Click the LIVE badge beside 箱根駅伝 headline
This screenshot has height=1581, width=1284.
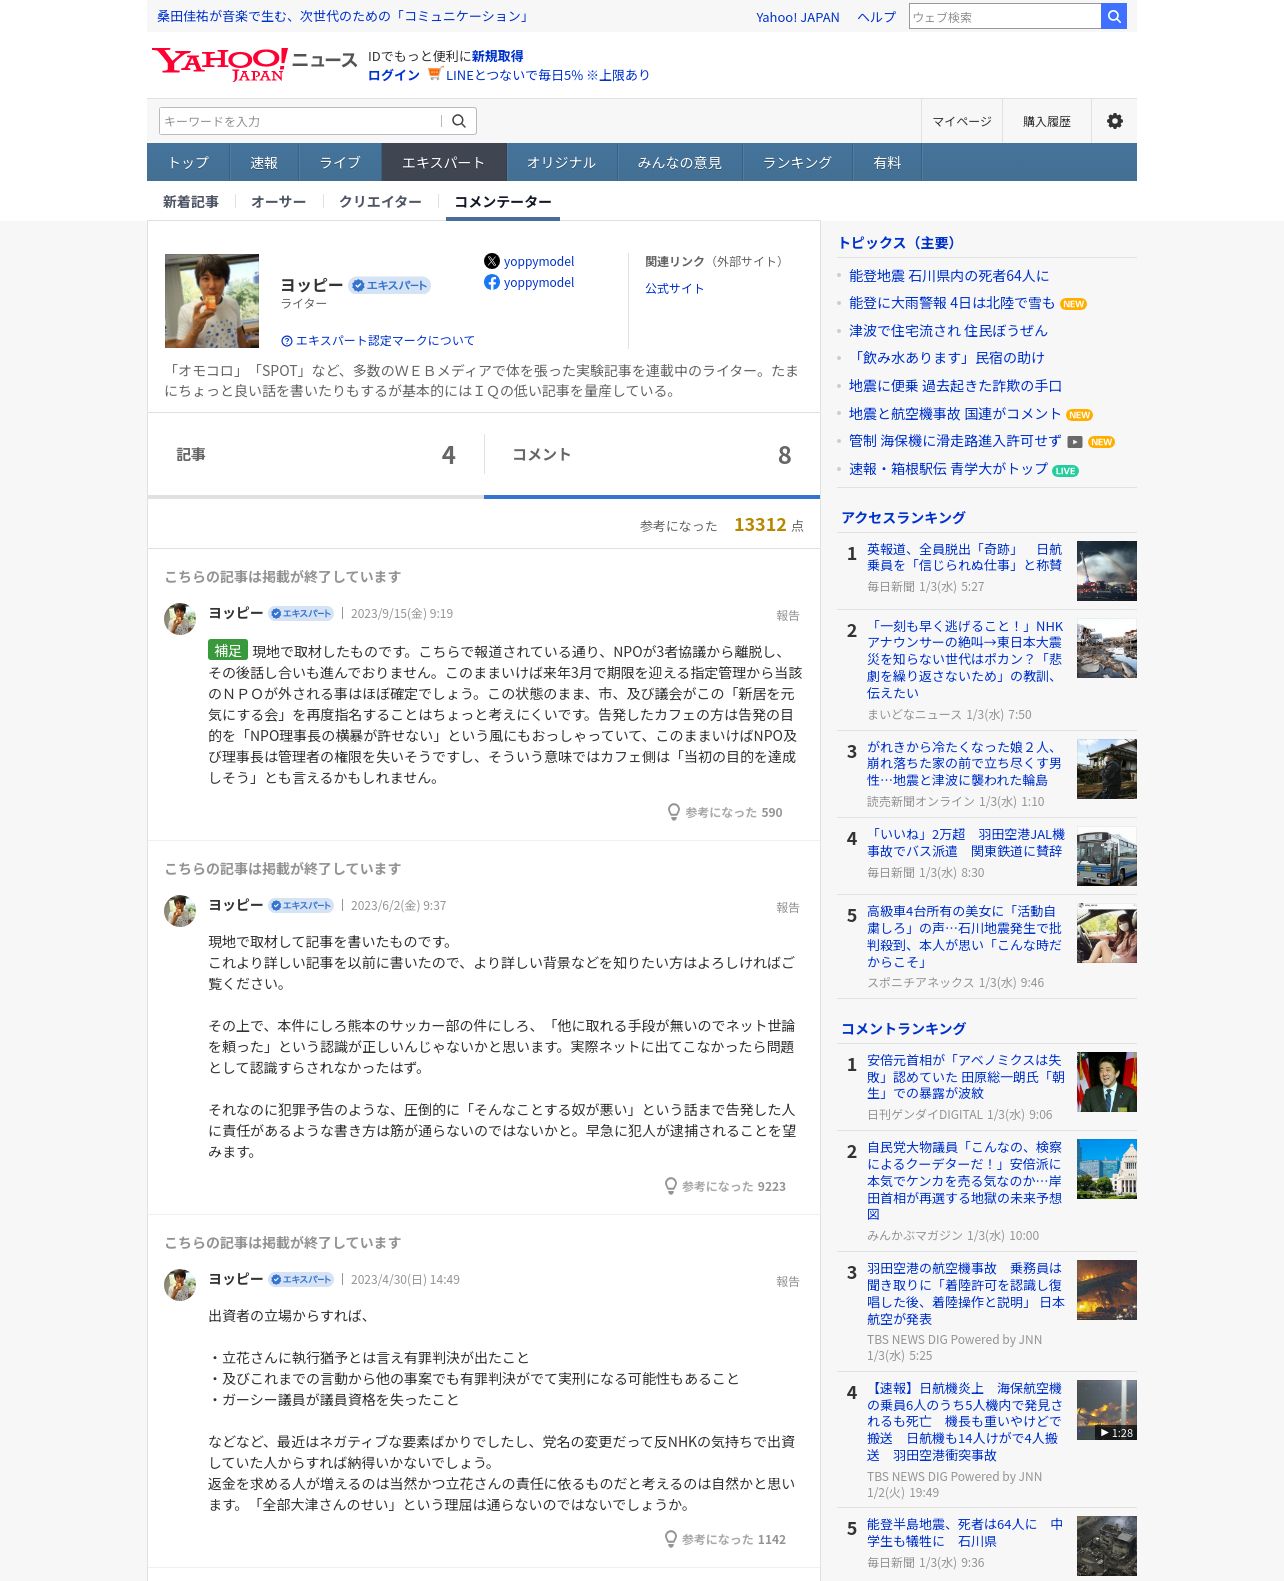click(x=1065, y=470)
